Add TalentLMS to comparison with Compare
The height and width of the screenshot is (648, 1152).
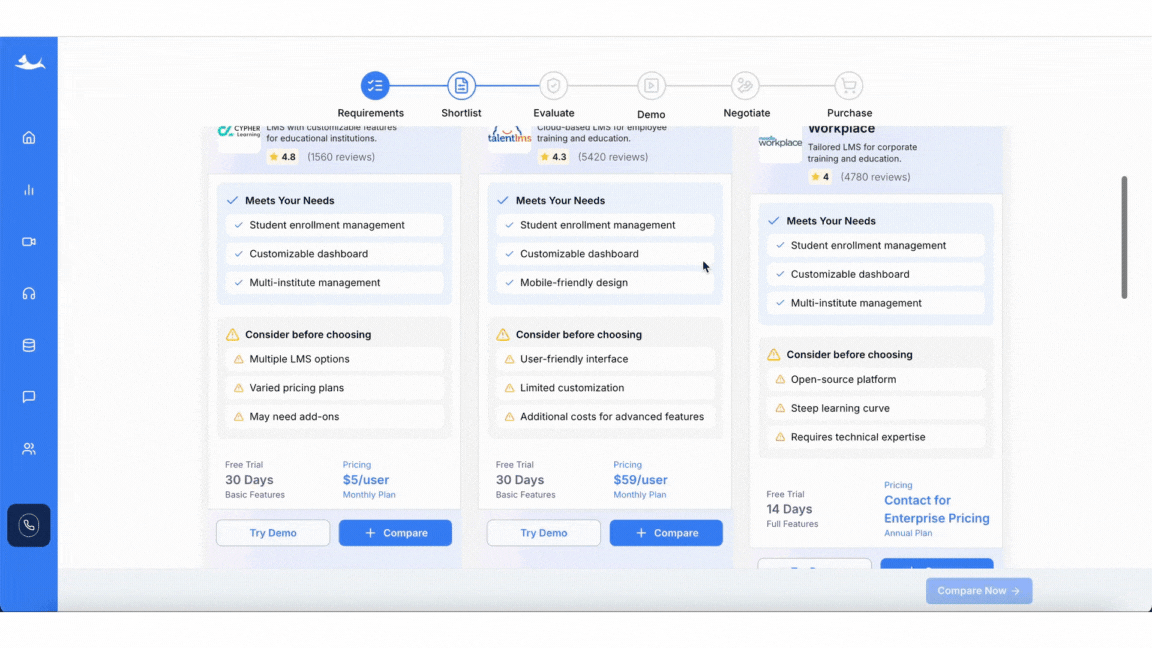(x=666, y=533)
